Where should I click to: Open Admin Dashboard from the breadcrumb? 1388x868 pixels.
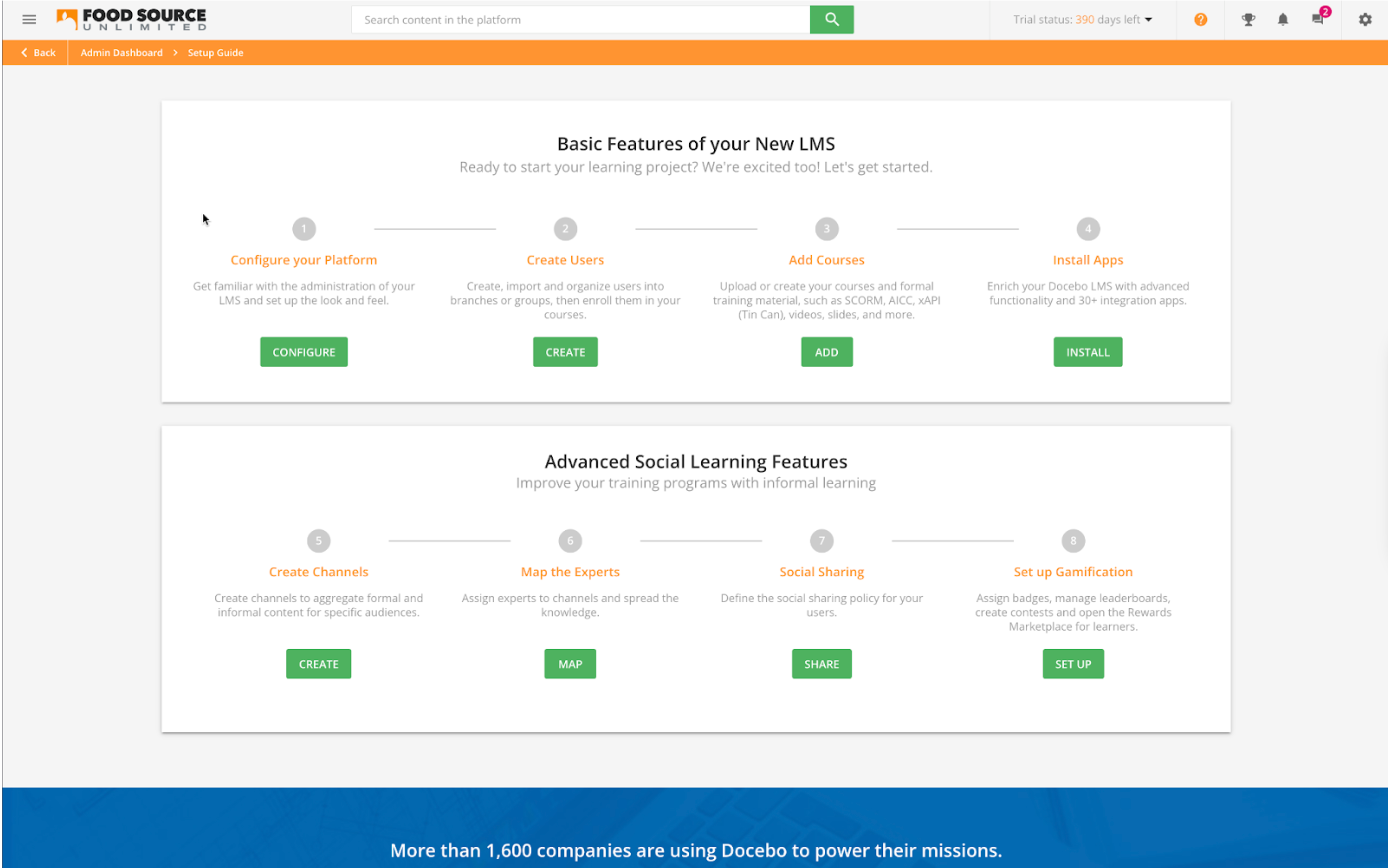(121, 52)
